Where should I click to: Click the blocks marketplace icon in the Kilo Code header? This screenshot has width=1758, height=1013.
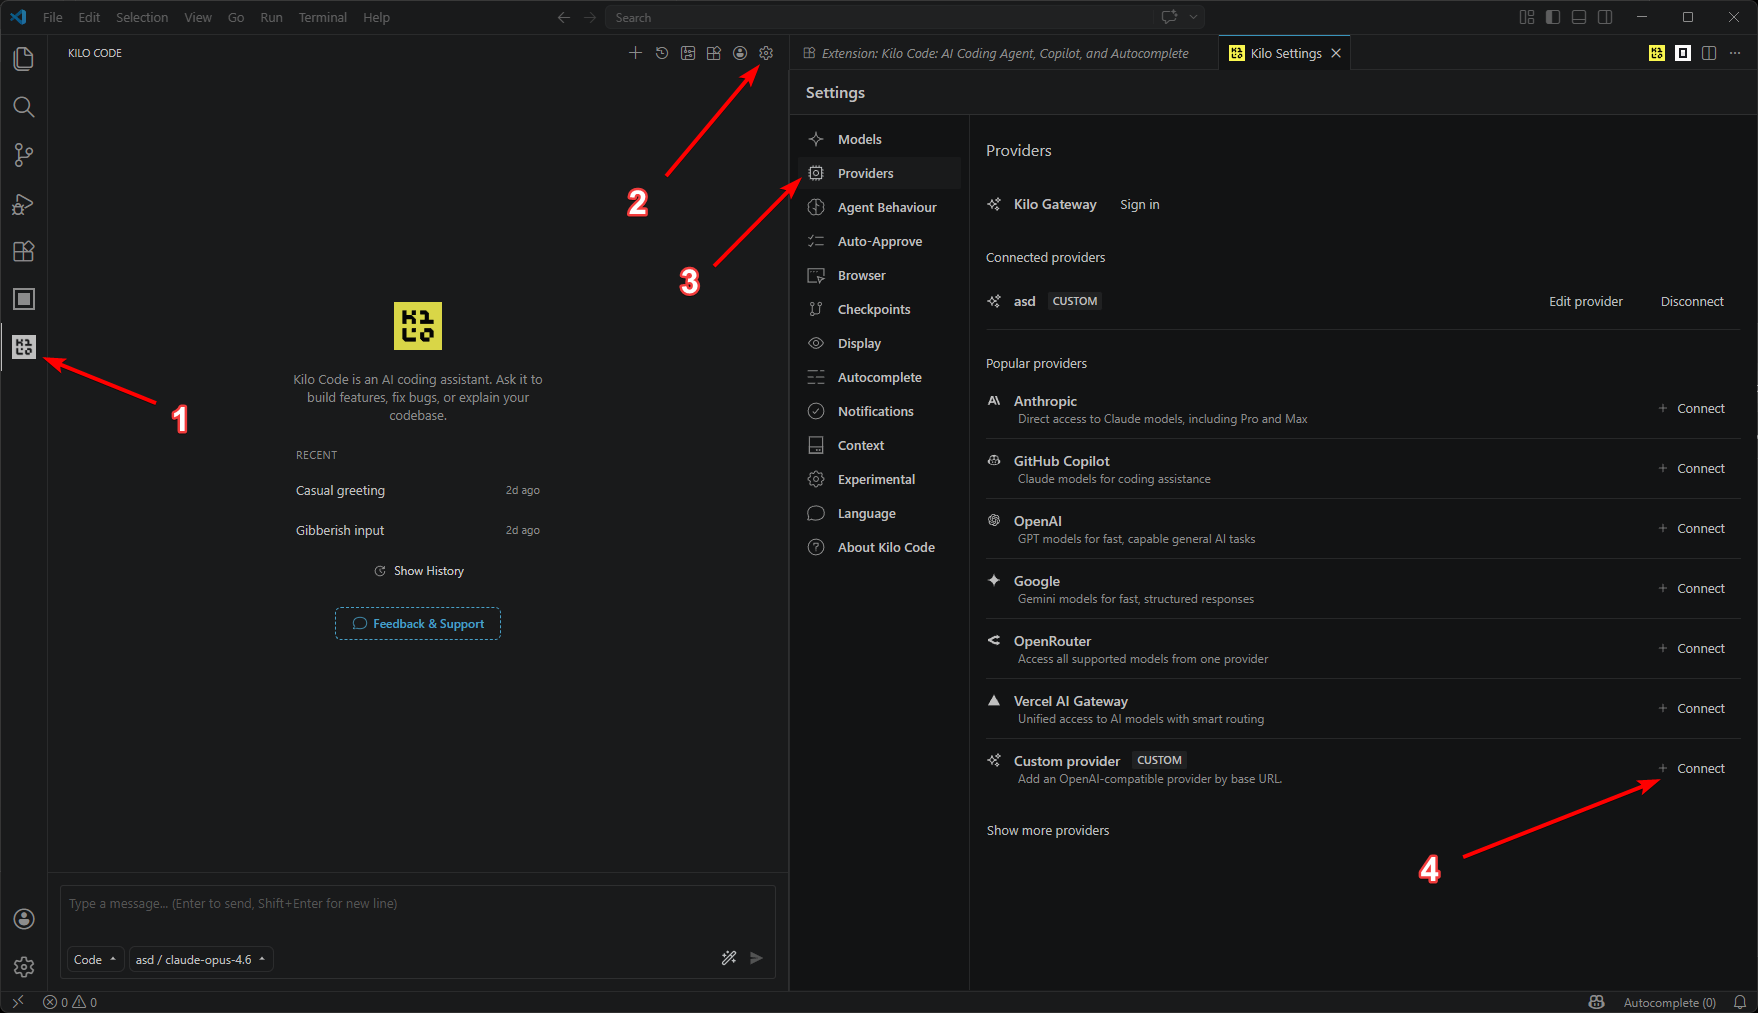pyautogui.click(x=714, y=53)
